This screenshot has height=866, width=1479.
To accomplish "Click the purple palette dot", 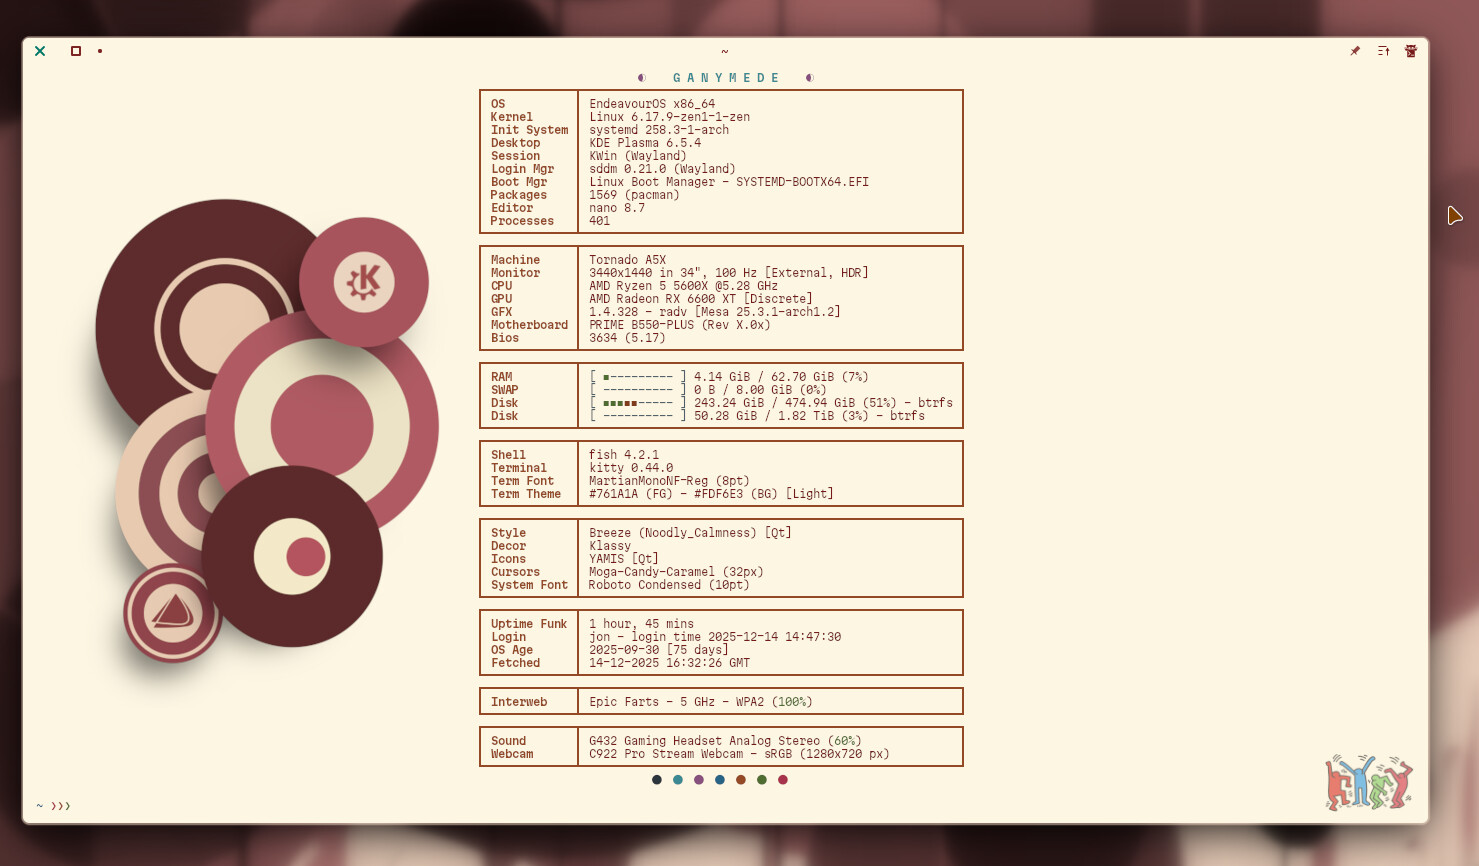I will pyautogui.click(x=699, y=780).
